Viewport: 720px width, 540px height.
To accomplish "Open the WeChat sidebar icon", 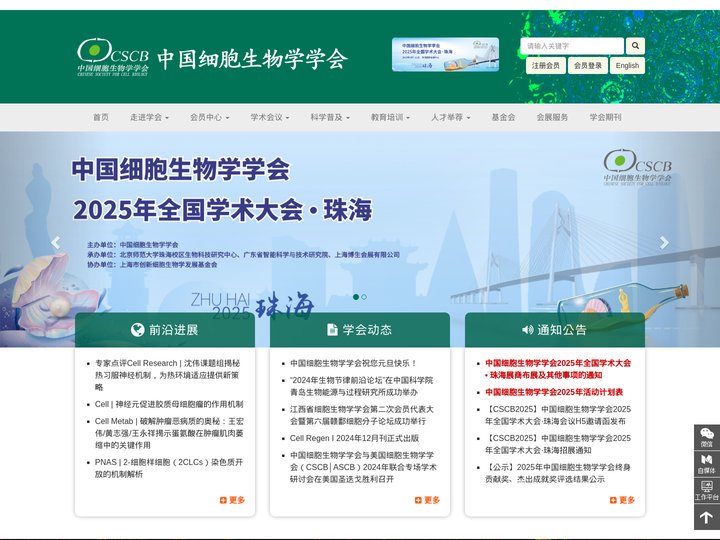I will pyautogui.click(x=707, y=437).
